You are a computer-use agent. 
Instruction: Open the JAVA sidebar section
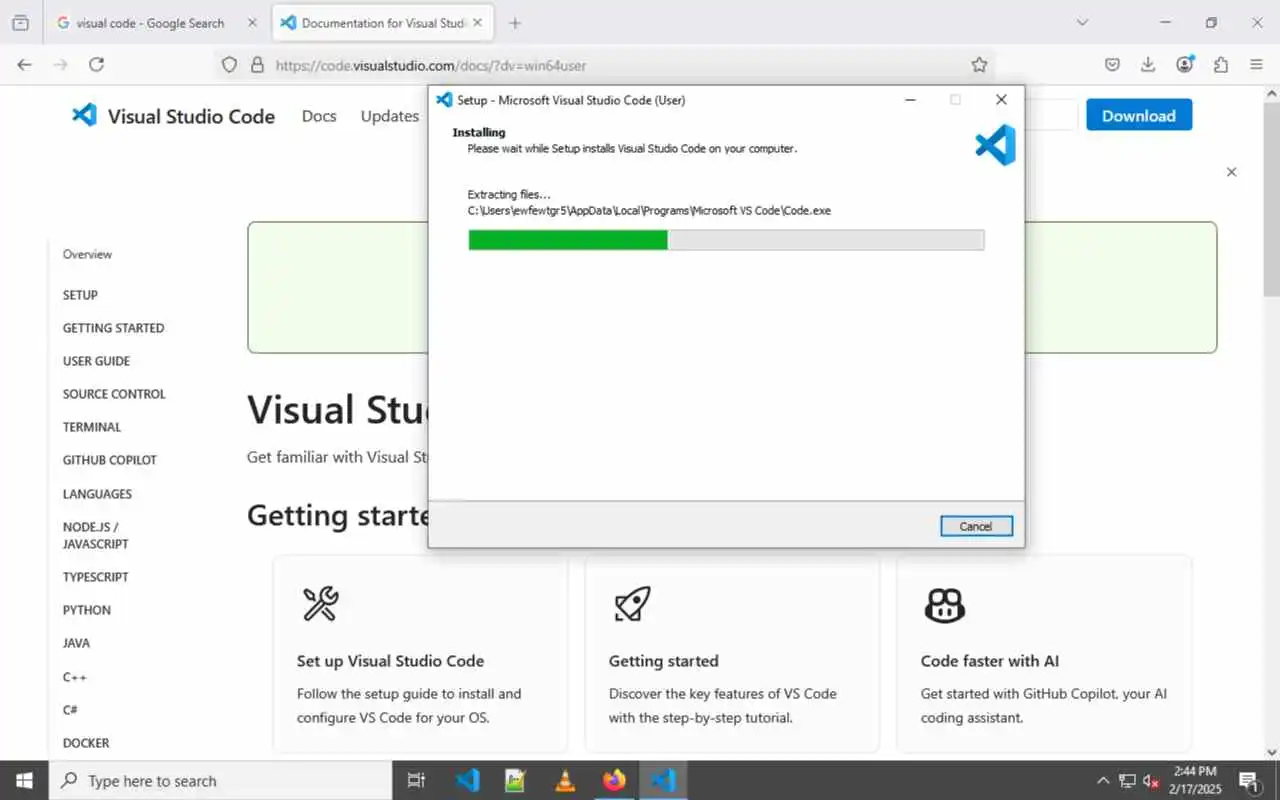tap(76, 643)
